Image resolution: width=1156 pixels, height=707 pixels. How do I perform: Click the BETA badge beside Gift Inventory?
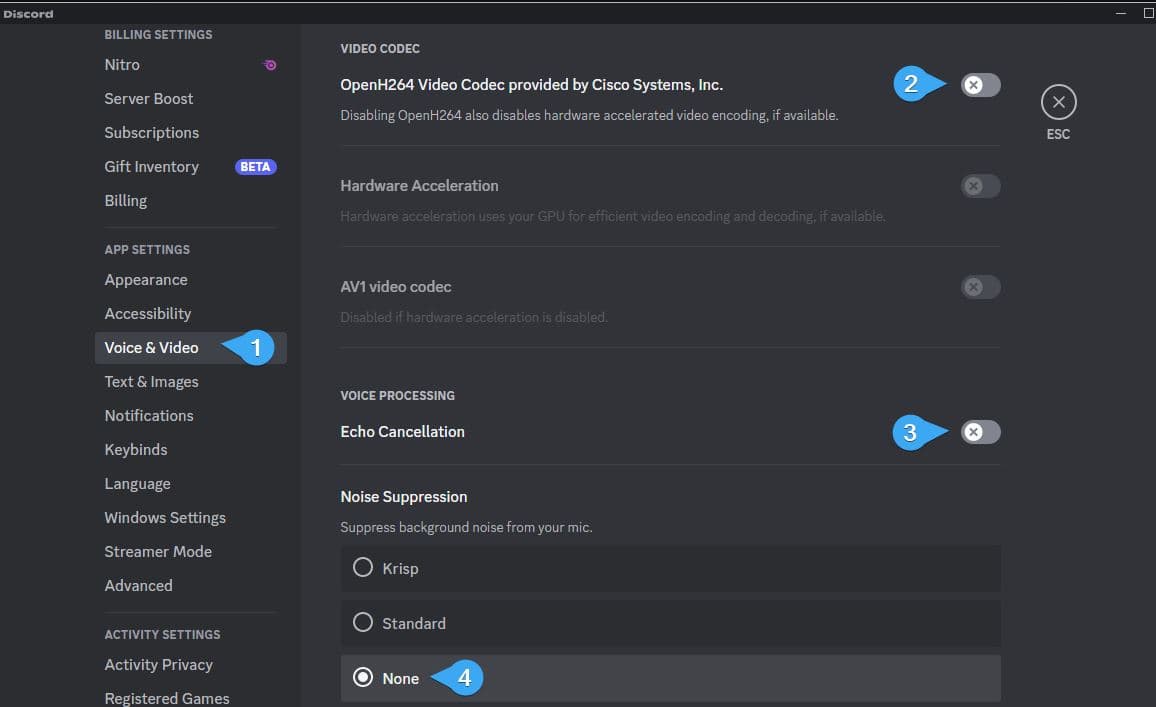(x=255, y=167)
